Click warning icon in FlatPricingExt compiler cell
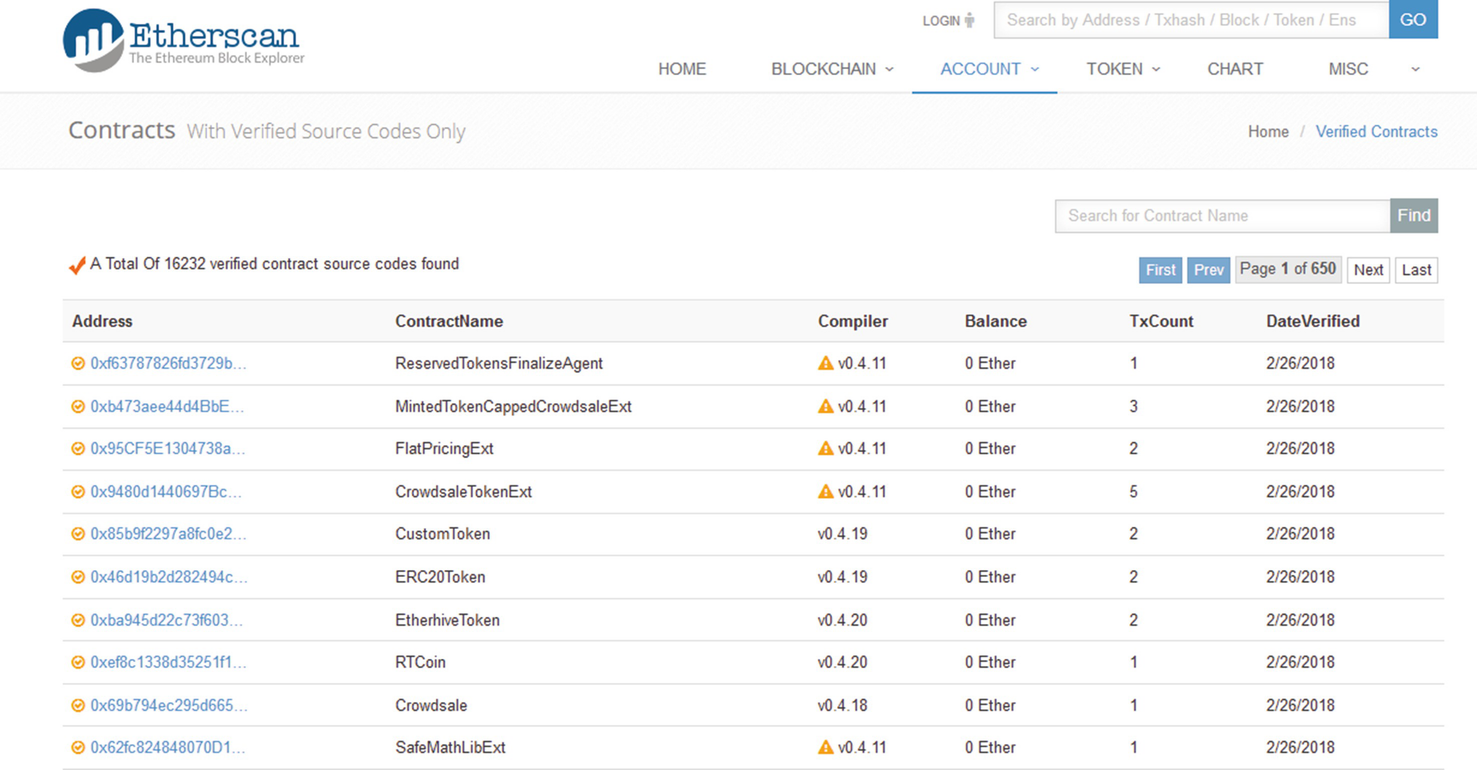This screenshot has width=1477, height=770. point(826,448)
